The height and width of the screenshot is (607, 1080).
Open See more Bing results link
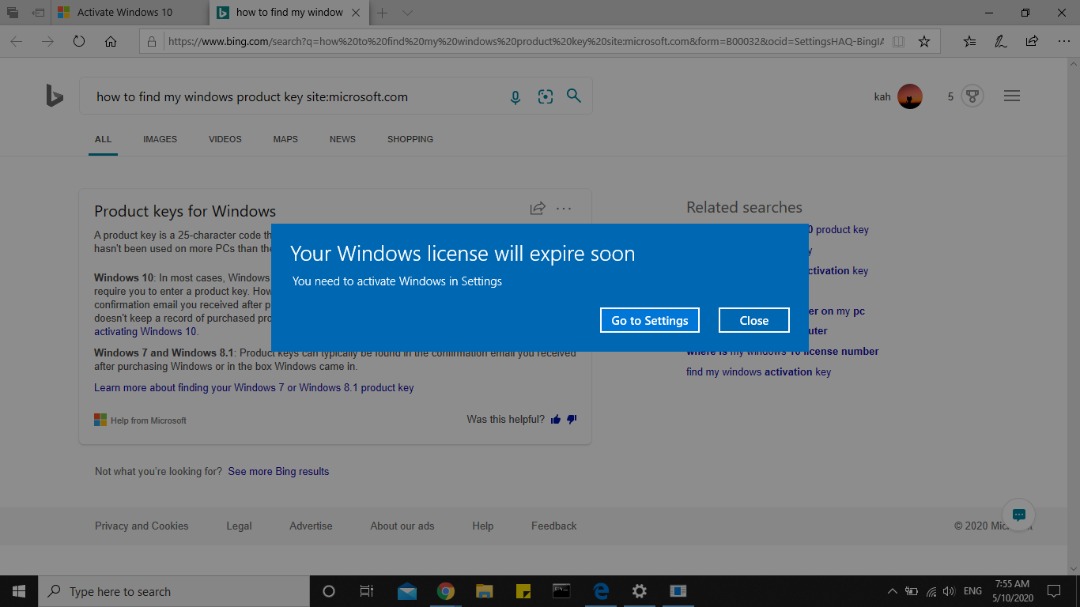pos(278,471)
